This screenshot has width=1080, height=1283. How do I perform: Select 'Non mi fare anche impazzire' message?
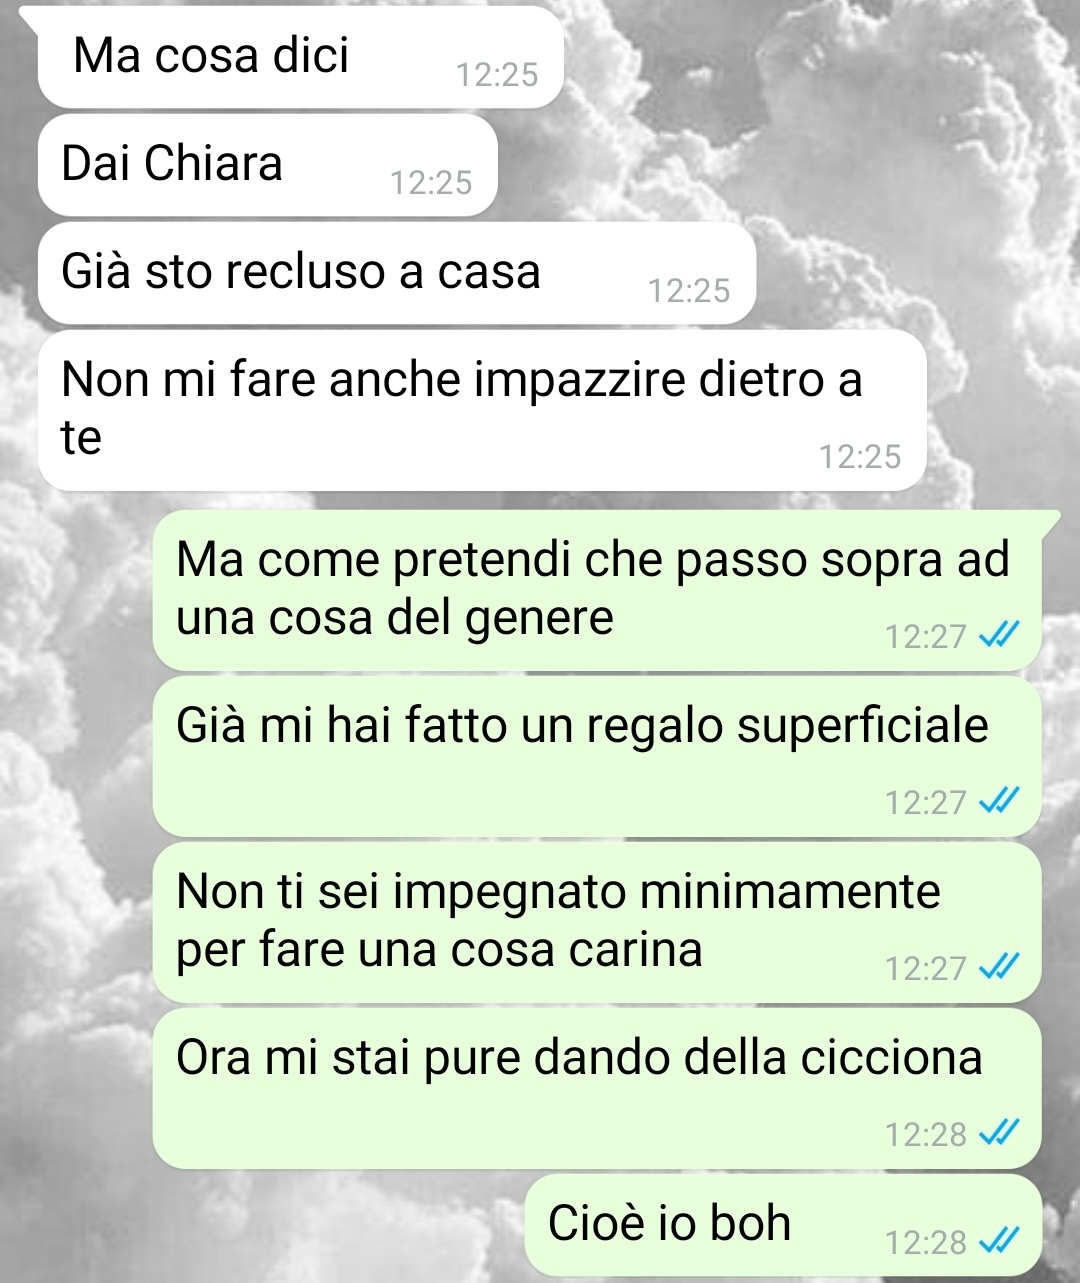click(482, 410)
